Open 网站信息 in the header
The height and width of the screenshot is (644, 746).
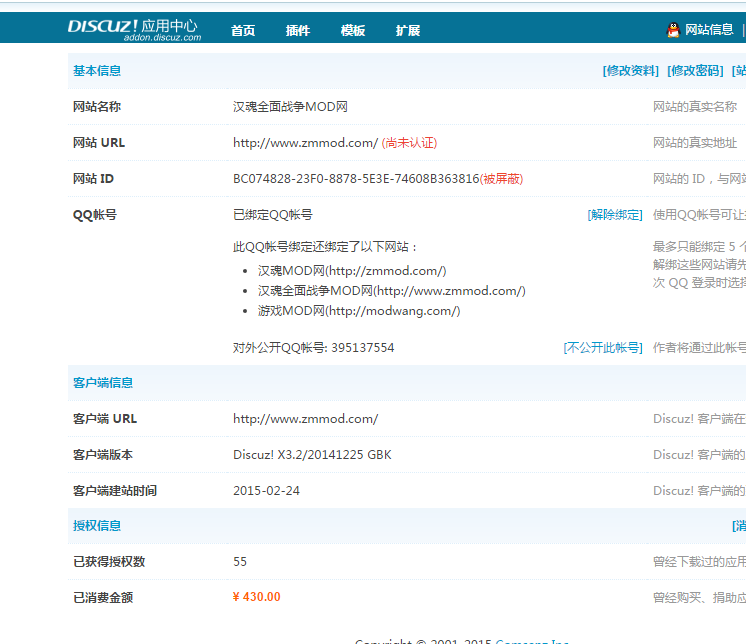pos(709,29)
